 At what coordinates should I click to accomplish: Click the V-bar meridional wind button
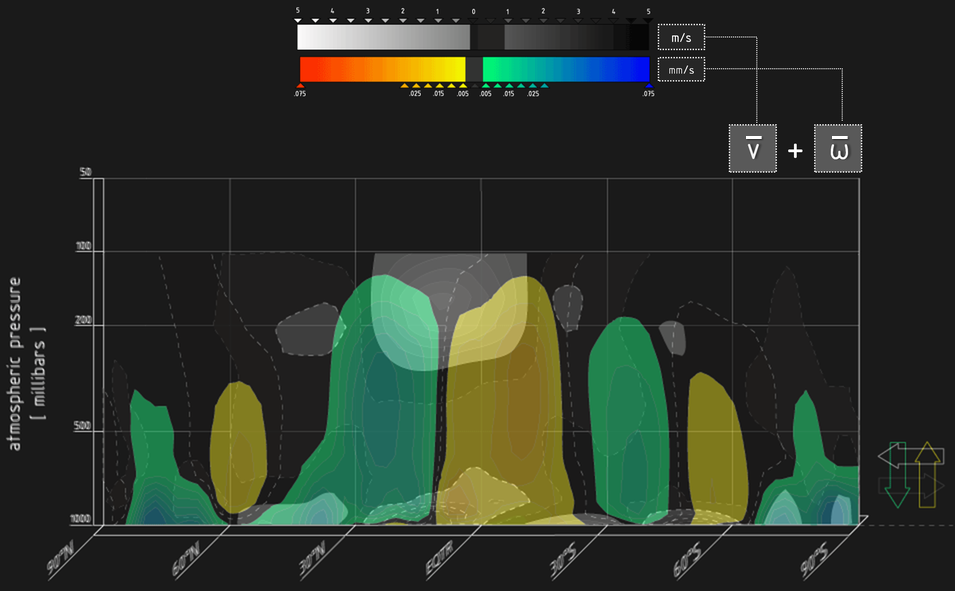(x=752, y=148)
